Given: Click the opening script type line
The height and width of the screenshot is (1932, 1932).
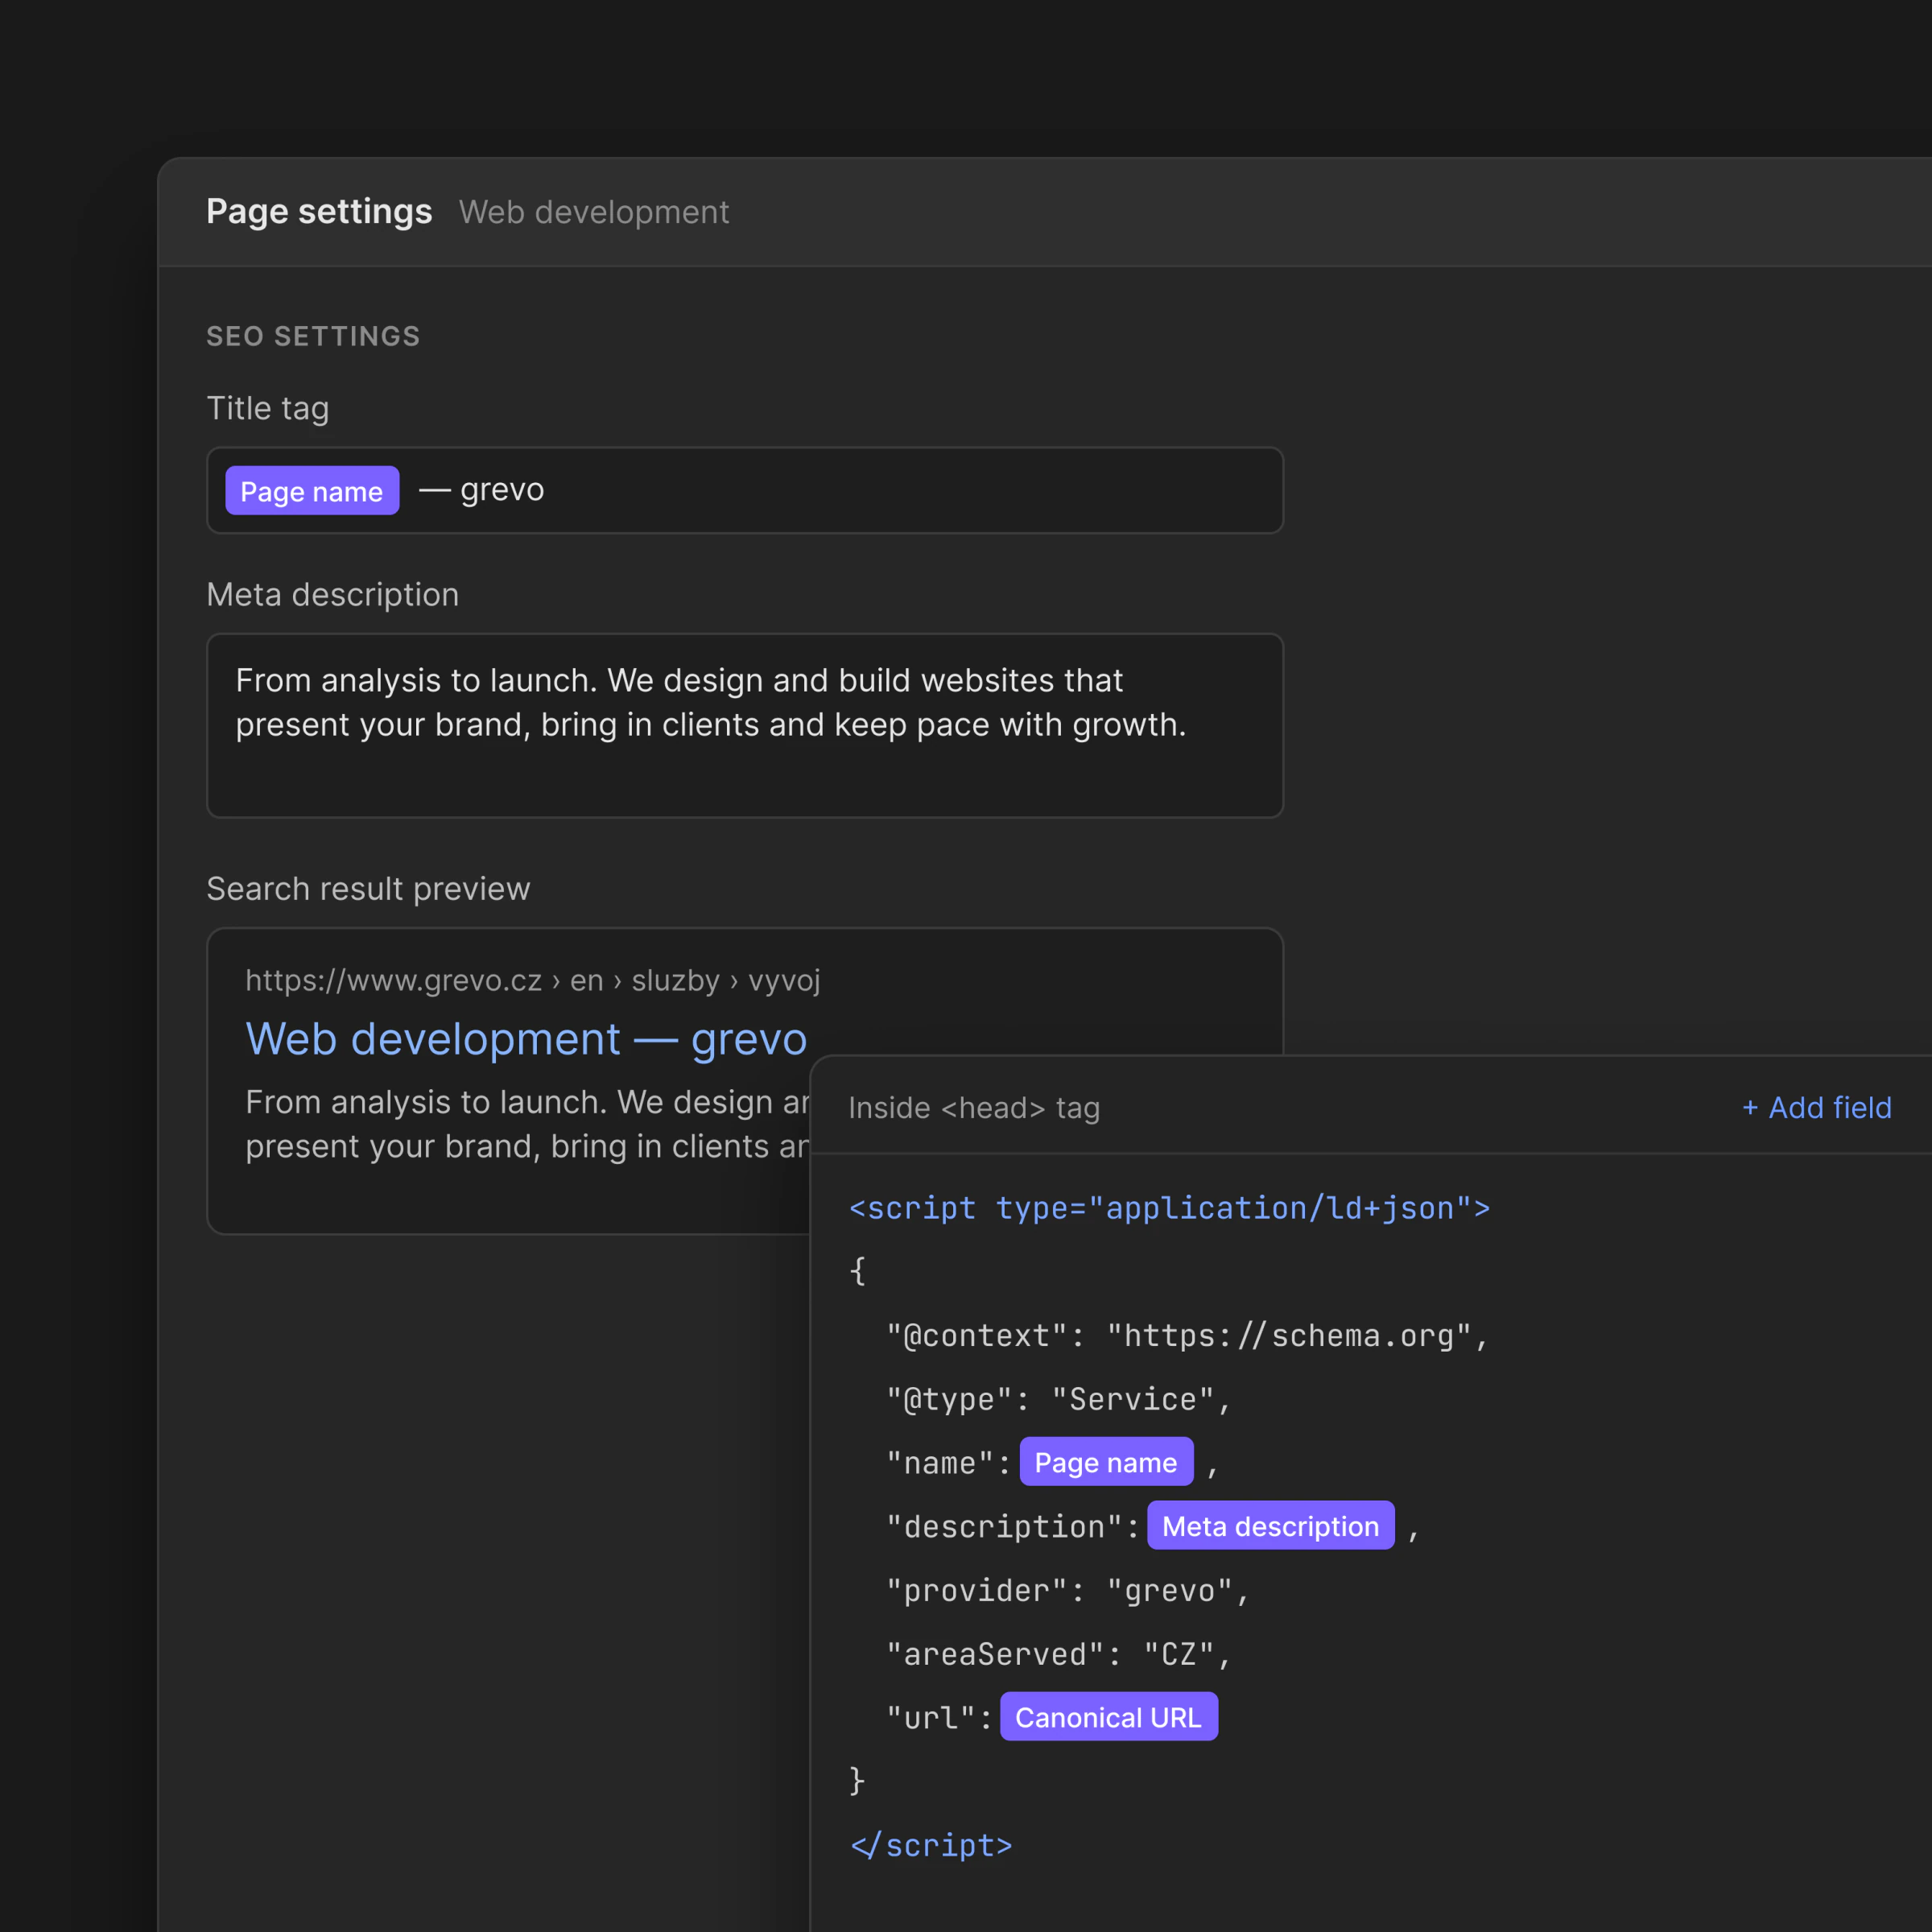Looking at the screenshot, I should tap(1170, 1208).
